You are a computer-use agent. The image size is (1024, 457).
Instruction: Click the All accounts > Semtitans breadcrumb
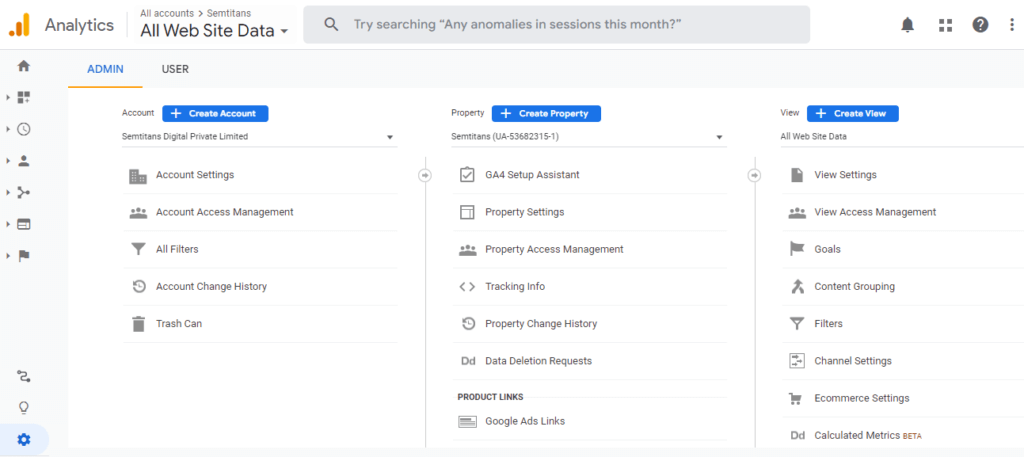click(x=195, y=13)
